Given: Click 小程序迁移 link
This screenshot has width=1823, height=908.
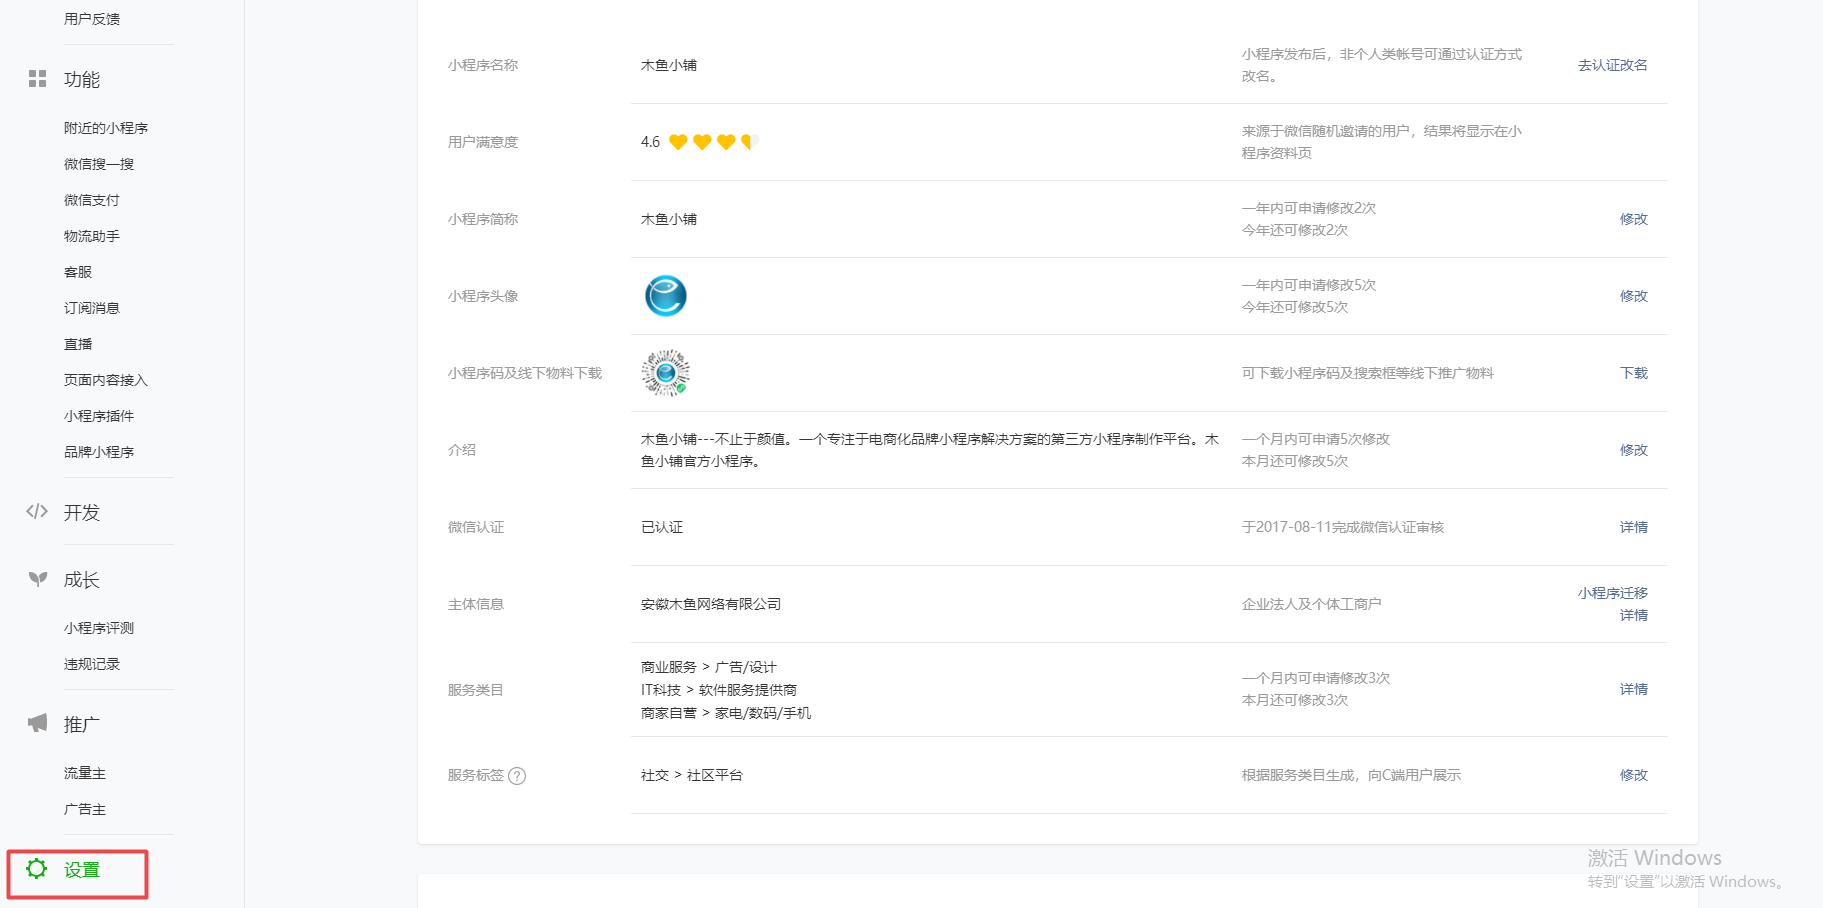Looking at the screenshot, I should [x=1613, y=593].
